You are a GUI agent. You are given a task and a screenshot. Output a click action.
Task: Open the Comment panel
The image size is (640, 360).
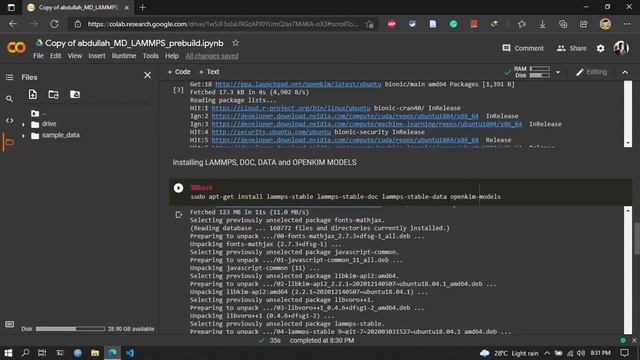(x=523, y=48)
